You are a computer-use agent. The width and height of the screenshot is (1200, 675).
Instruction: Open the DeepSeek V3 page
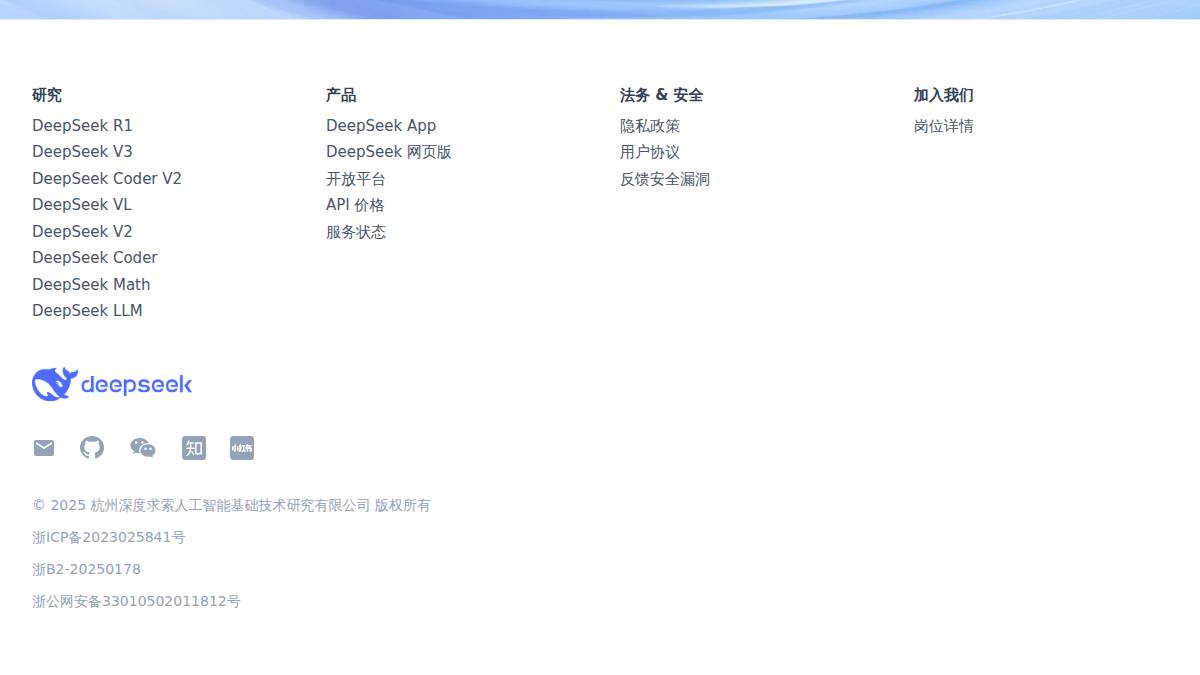(81, 151)
